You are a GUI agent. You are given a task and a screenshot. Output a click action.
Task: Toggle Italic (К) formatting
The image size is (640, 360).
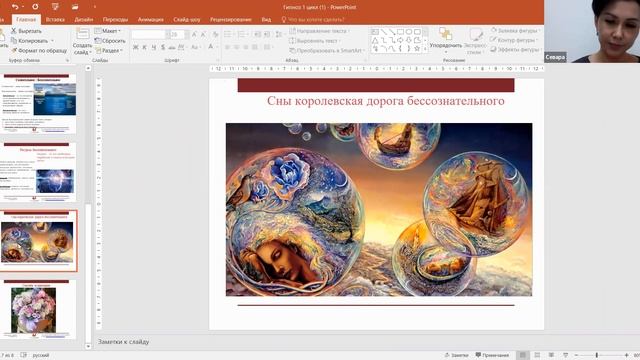click(144, 47)
